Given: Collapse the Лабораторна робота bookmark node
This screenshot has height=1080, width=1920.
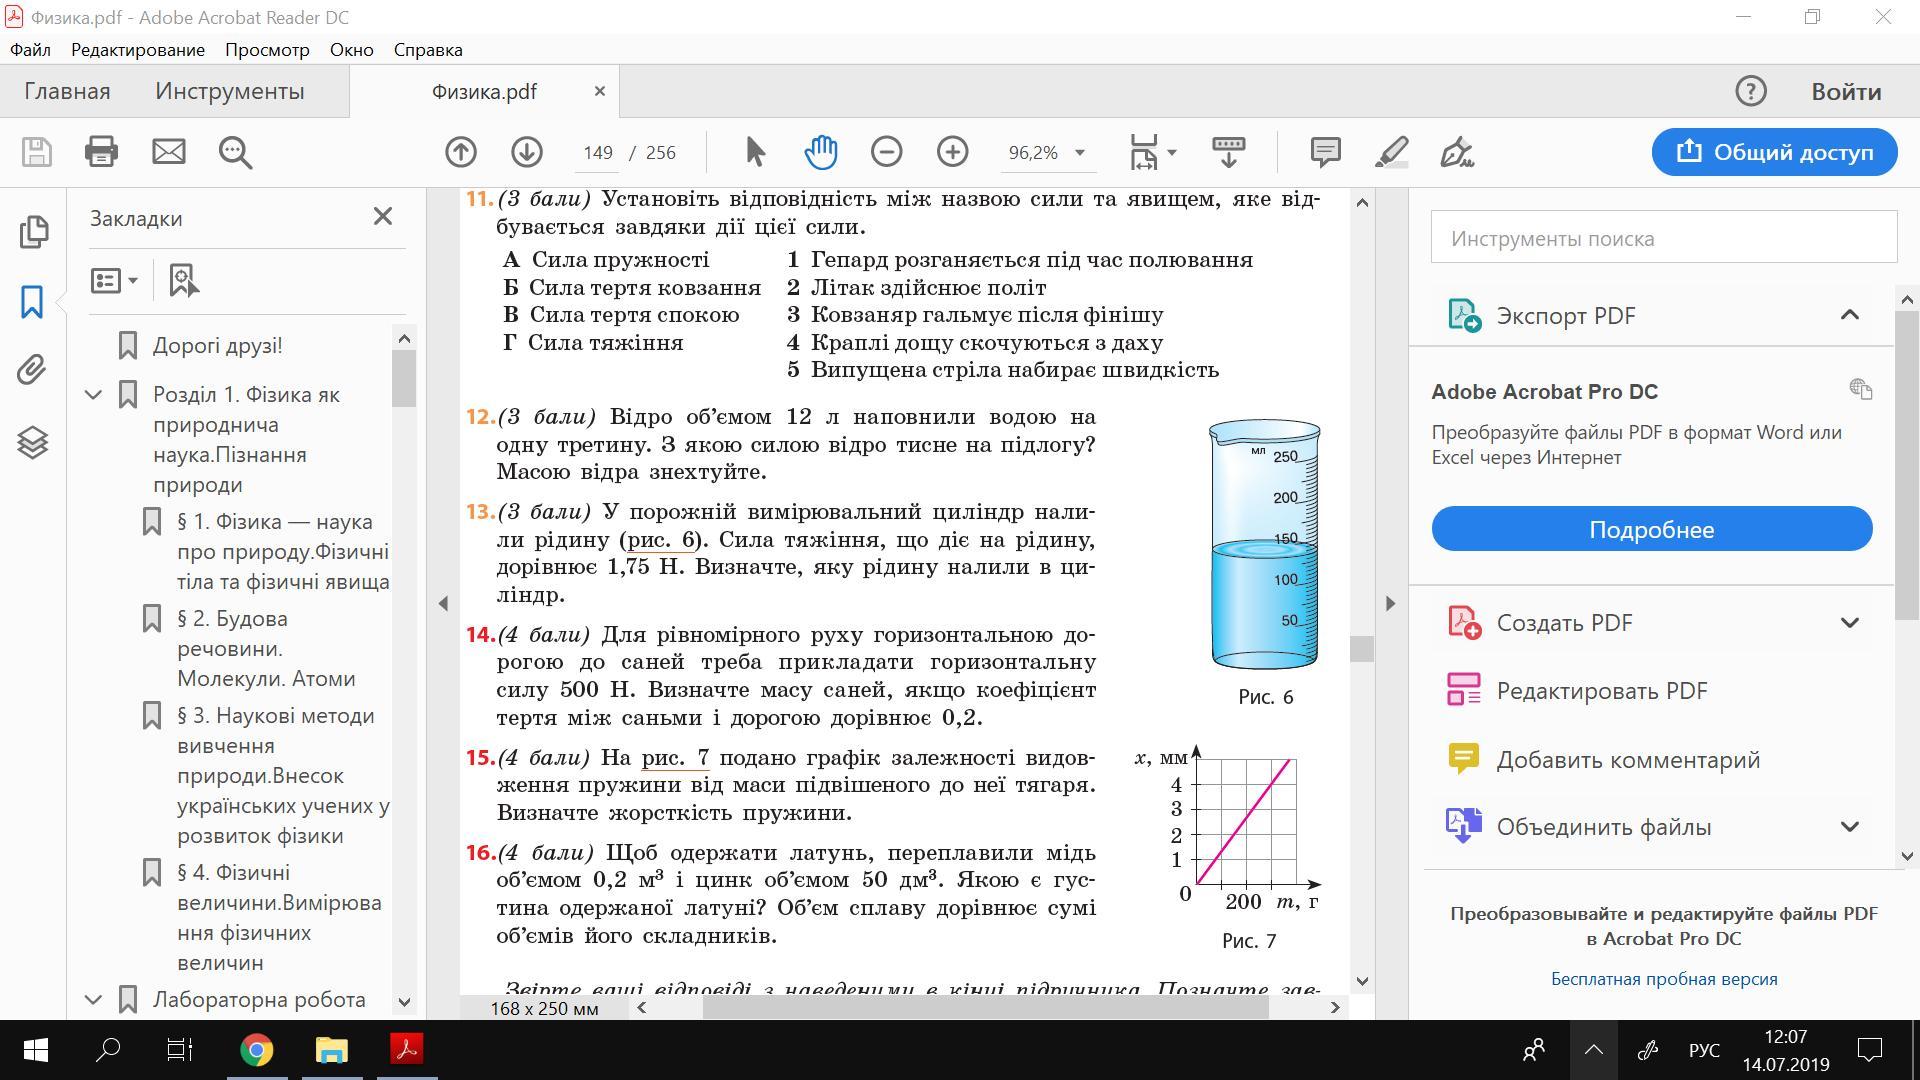Looking at the screenshot, I should click(x=94, y=999).
